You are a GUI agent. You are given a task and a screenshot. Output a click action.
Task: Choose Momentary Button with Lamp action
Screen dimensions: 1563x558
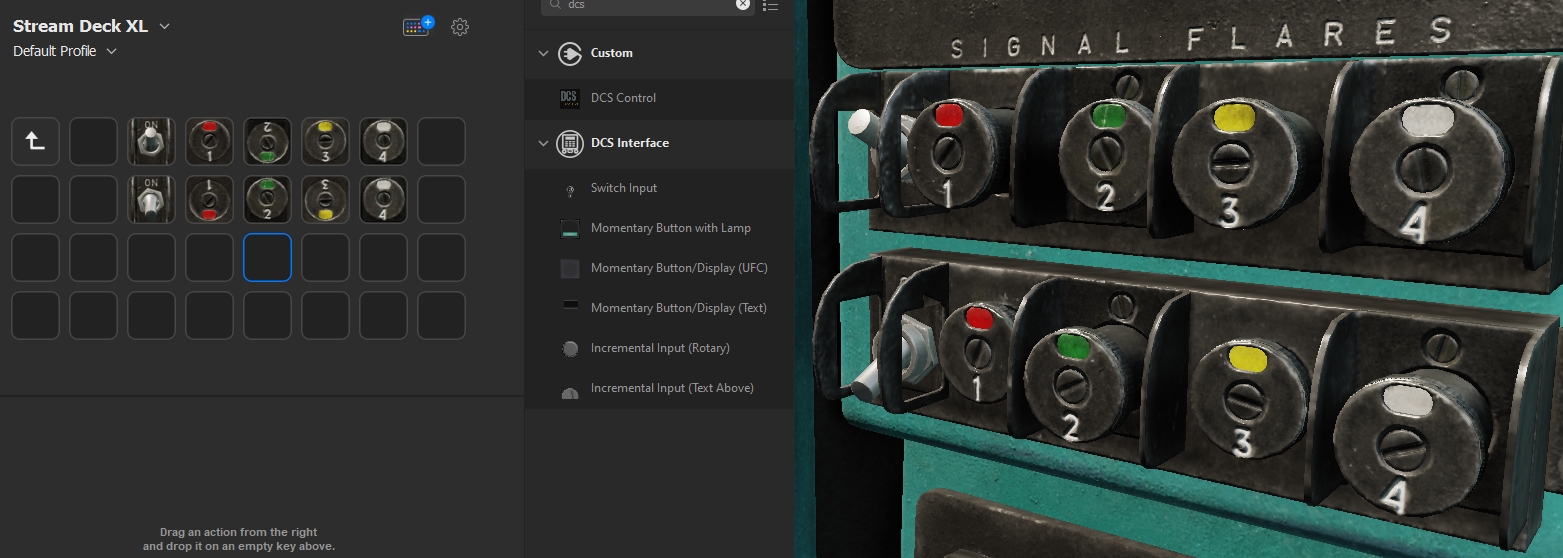point(670,228)
